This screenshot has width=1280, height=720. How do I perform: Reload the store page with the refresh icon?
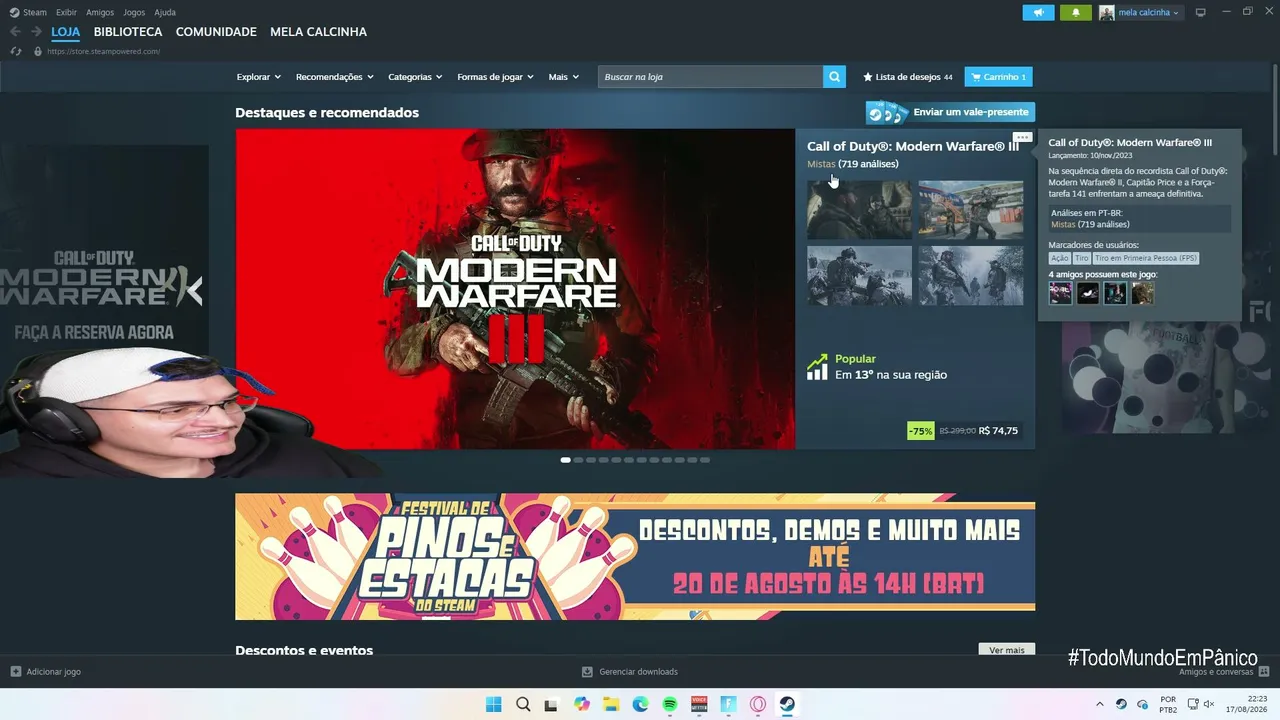coord(15,51)
